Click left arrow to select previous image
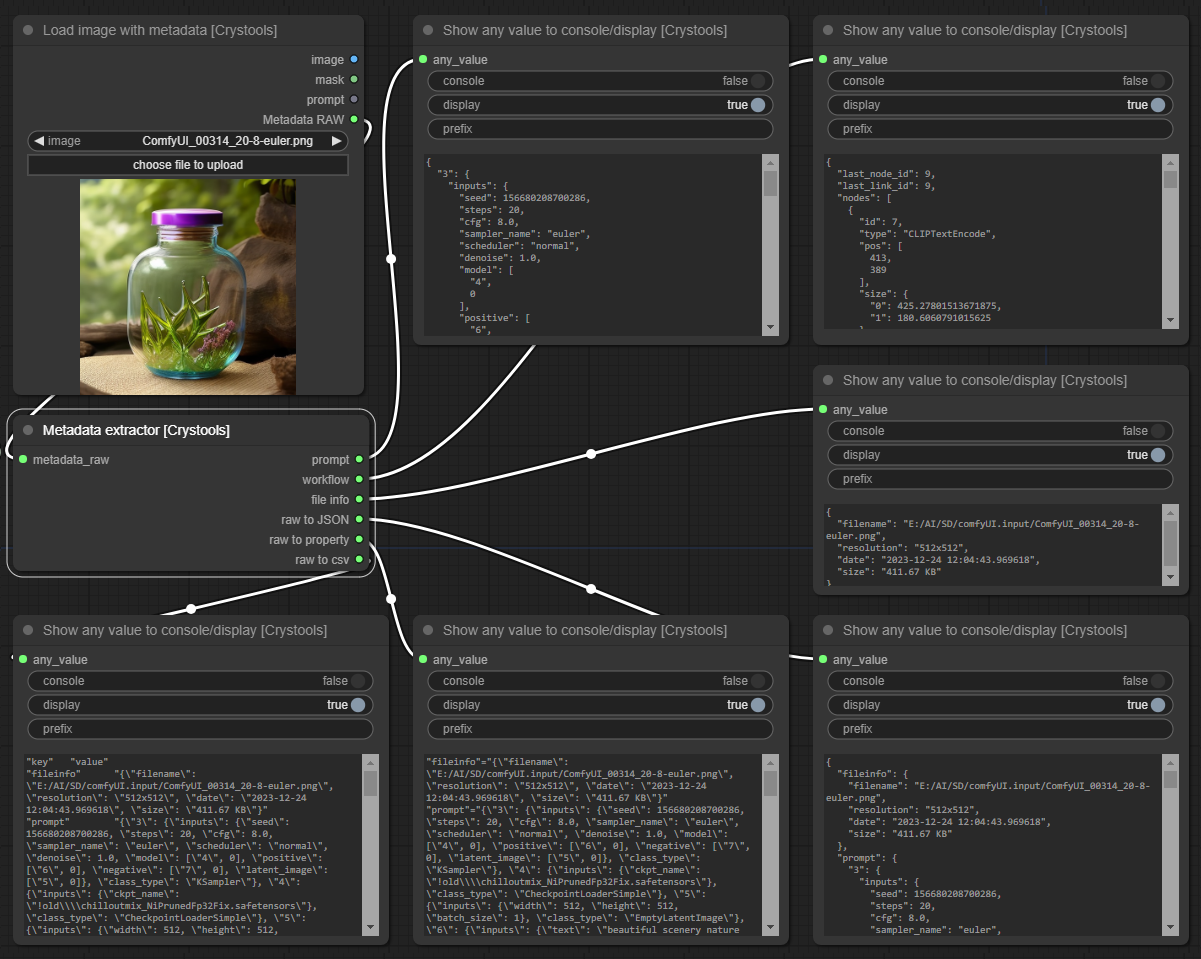Viewport: 1201px width, 959px height. tap(39, 141)
